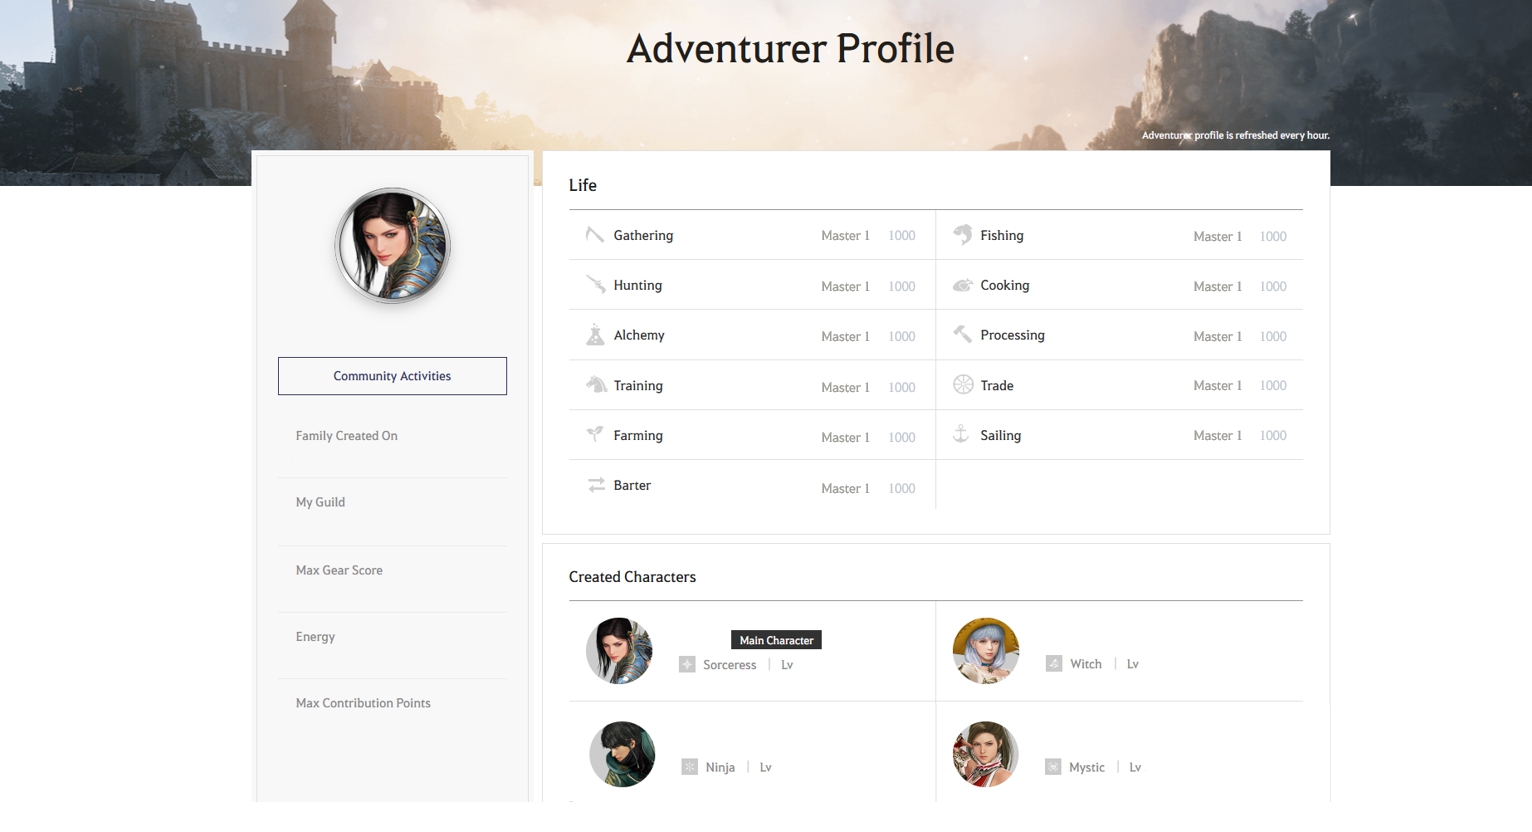The width and height of the screenshot is (1532, 832).
Task: Click the Sailing anchor icon
Action: click(x=961, y=435)
